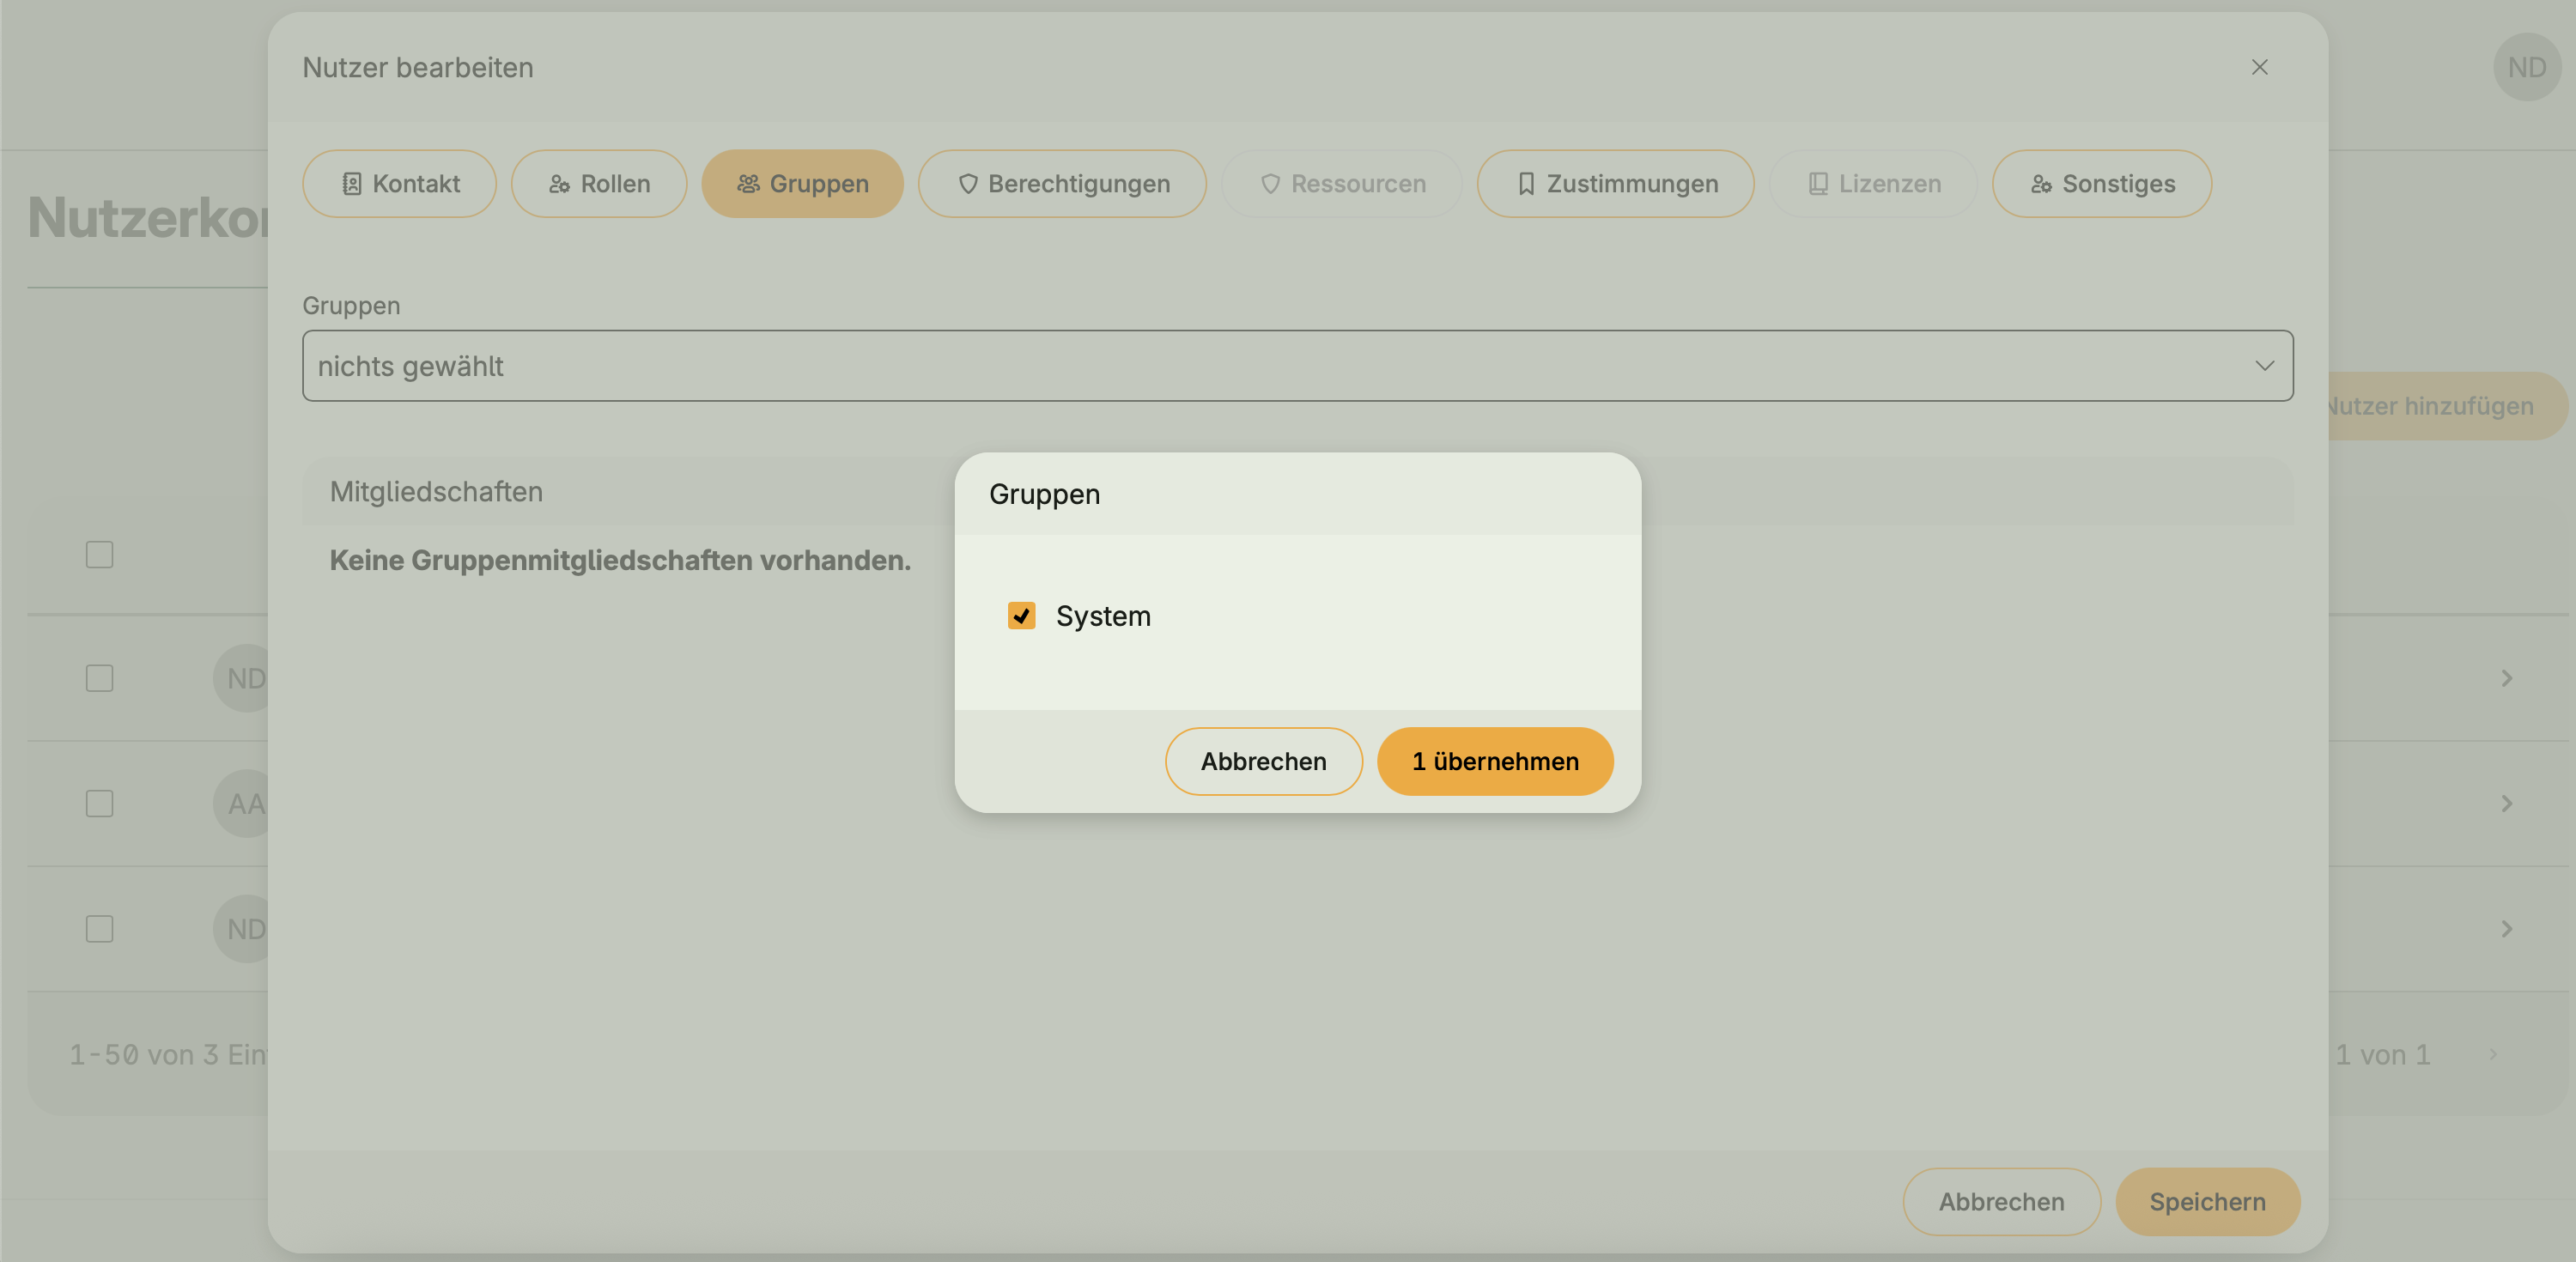Expand the first user row chevron

(2506, 678)
